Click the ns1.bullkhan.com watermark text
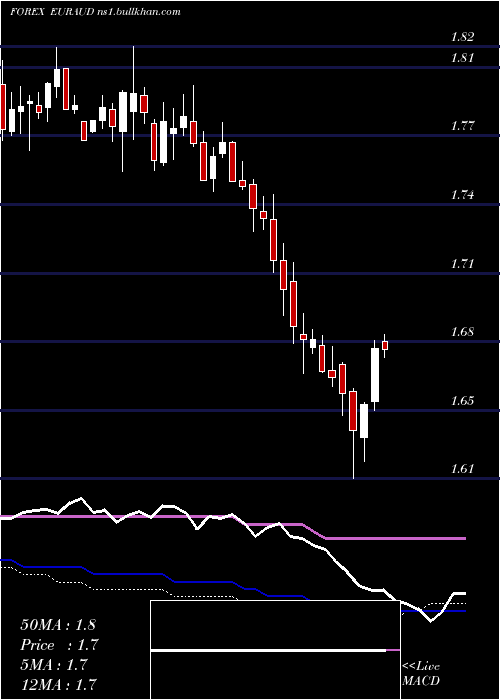 (x=139, y=12)
